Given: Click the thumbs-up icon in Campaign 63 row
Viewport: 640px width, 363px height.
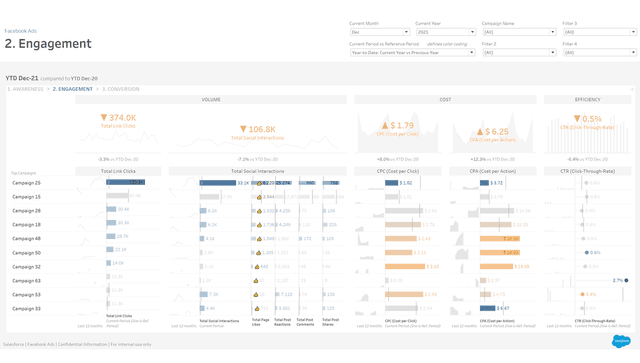Looking at the screenshot, I should pos(256,281).
